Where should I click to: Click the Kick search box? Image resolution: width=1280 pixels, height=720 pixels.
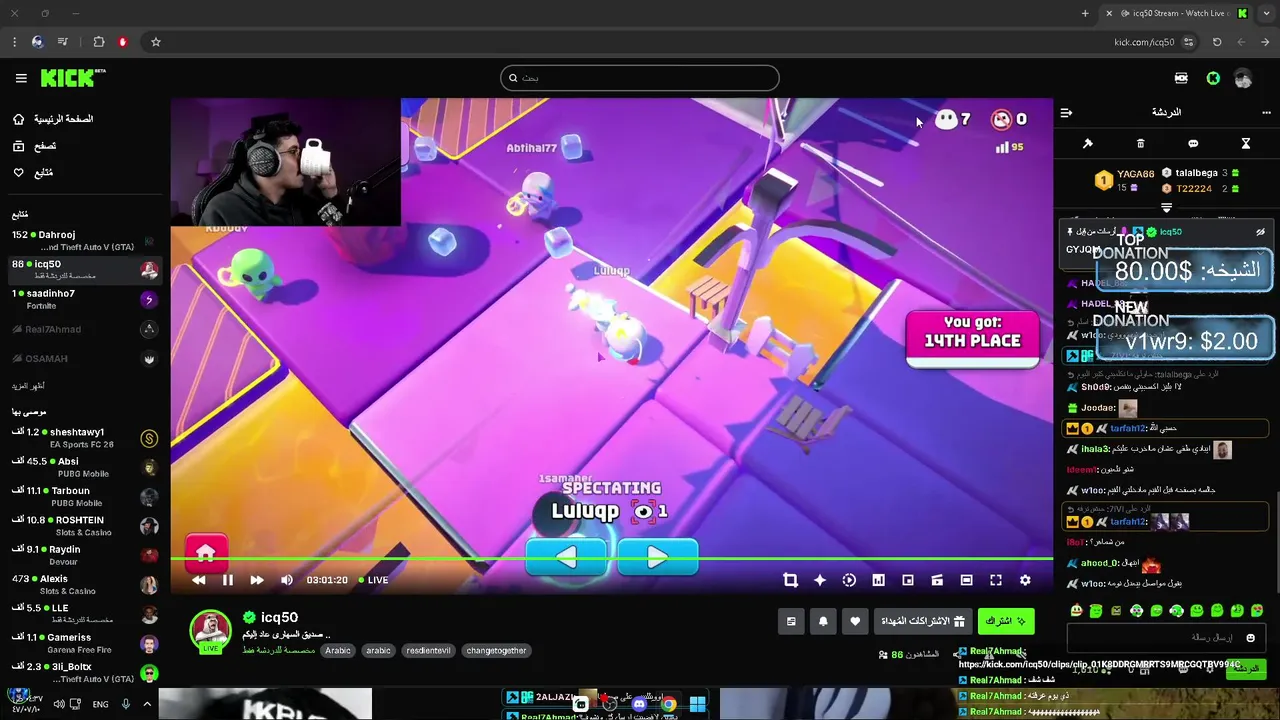pyautogui.click(x=640, y=78)
